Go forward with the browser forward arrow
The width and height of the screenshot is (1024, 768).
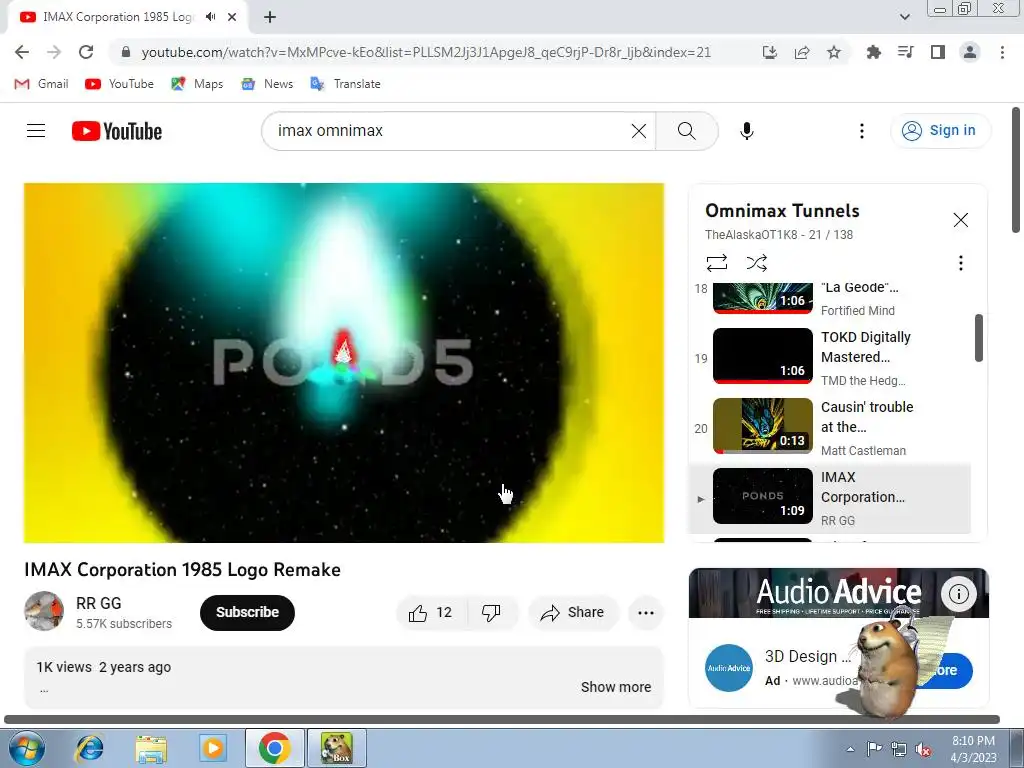coord(54,52)
